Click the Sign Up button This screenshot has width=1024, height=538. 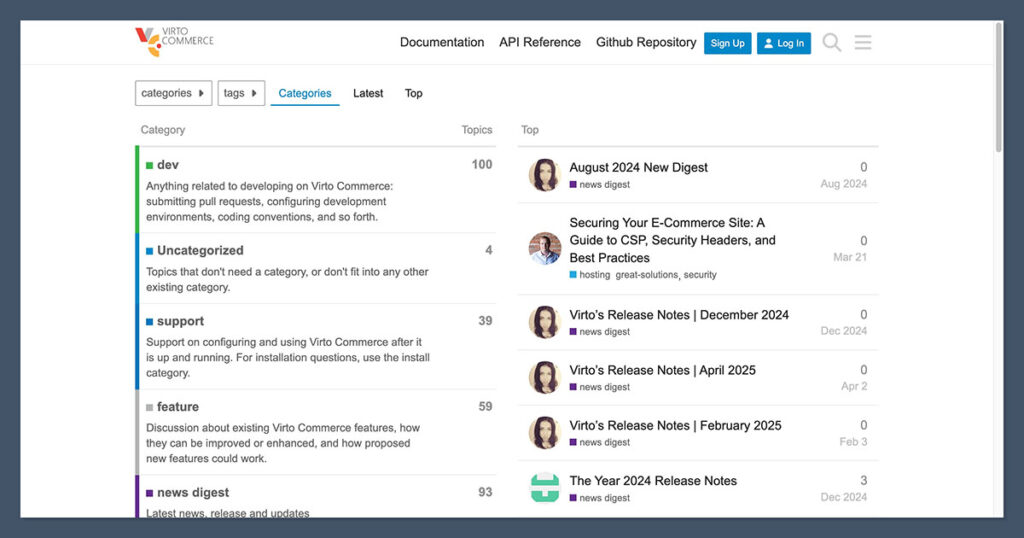click(728, 43)
